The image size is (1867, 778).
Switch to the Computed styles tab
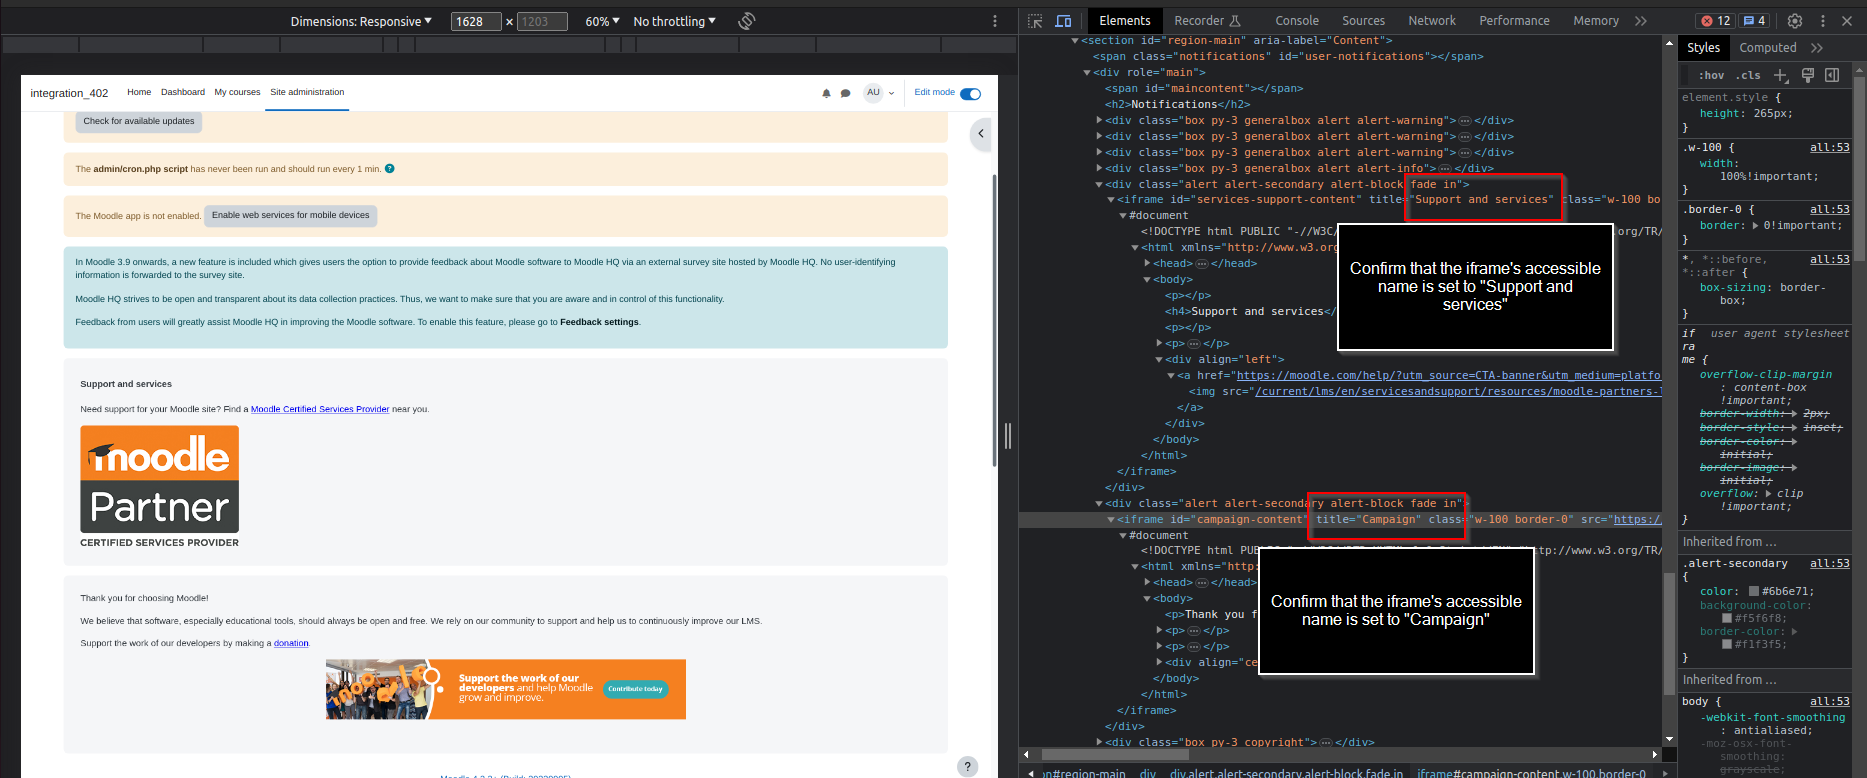tap(1767, 48)
